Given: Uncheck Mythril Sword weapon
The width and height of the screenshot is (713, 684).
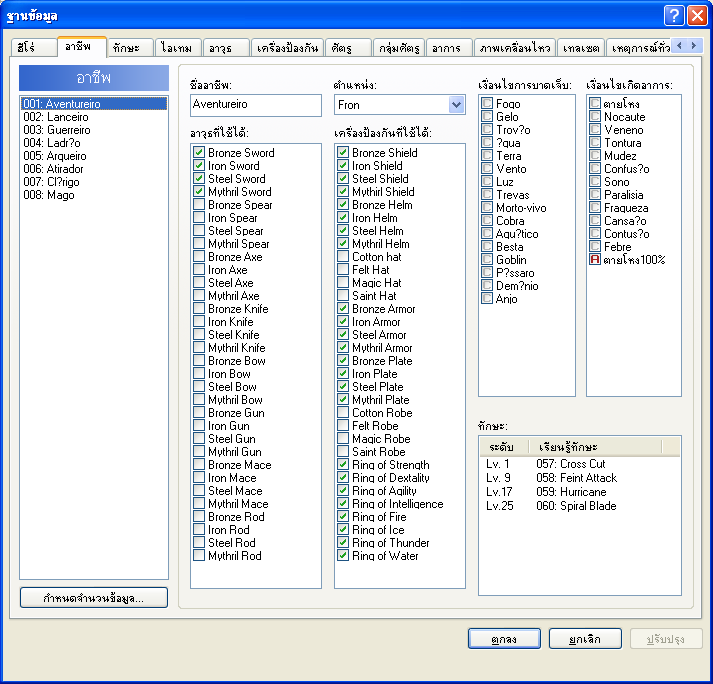Looking at the screenshot, I should [199, 191].
